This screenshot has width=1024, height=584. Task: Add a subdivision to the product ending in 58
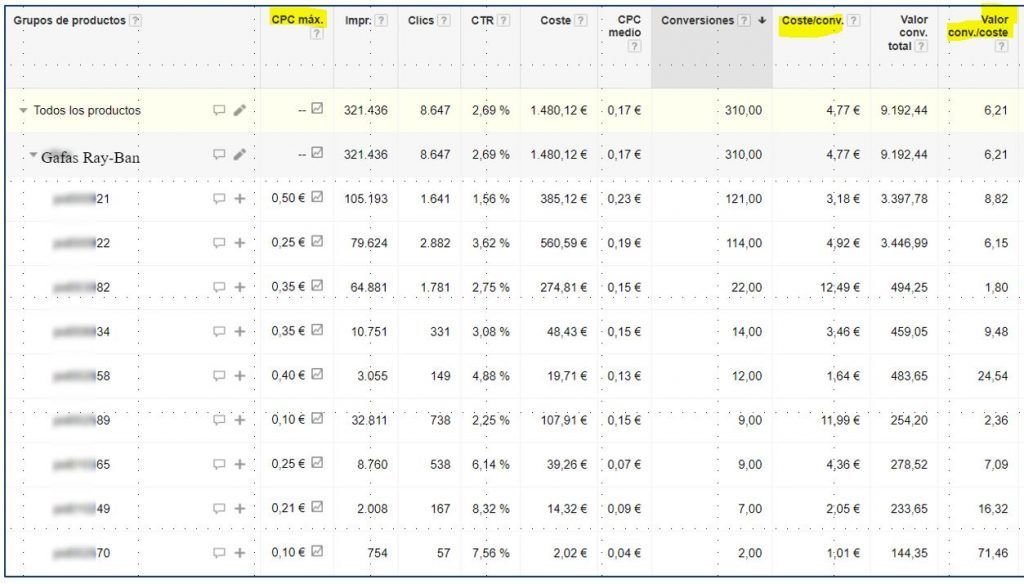click(x=240, y=376)
